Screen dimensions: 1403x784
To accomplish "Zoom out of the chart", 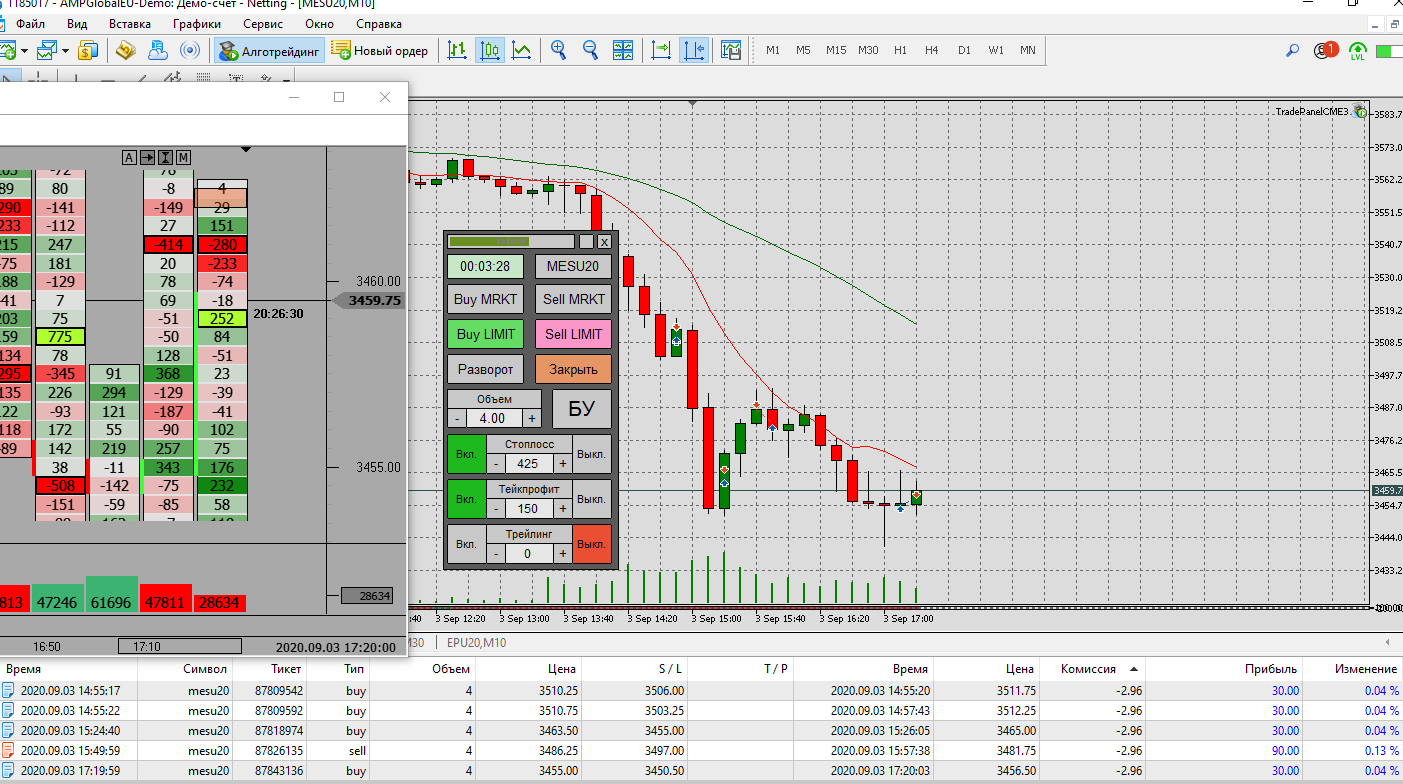I will (591, 50).
